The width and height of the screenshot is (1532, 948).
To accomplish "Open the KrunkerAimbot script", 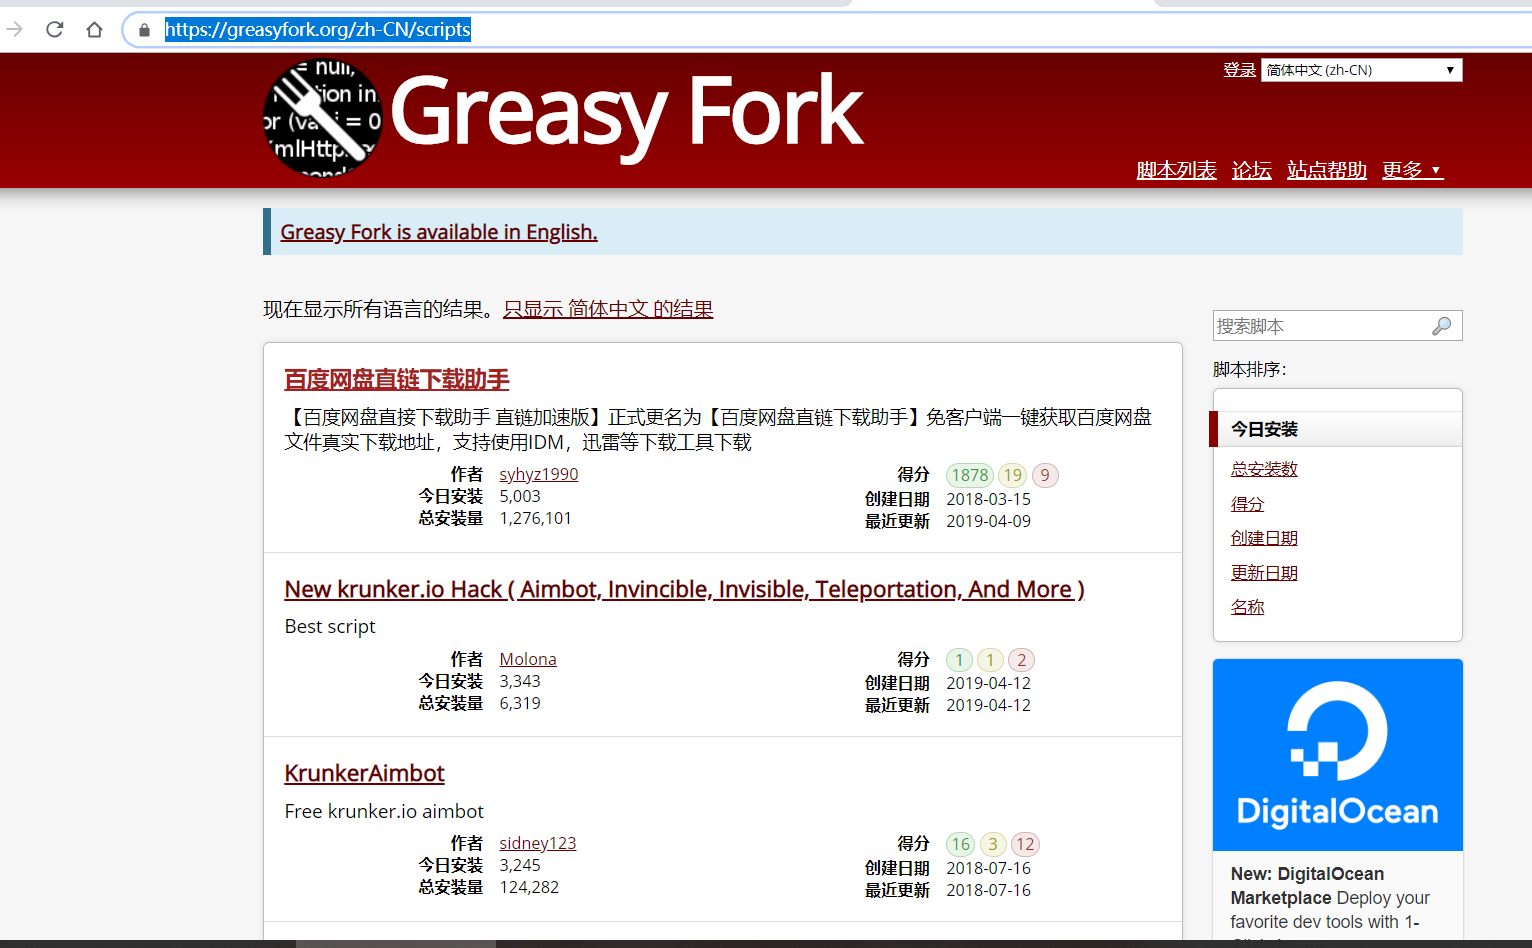I will pos(364,773).
